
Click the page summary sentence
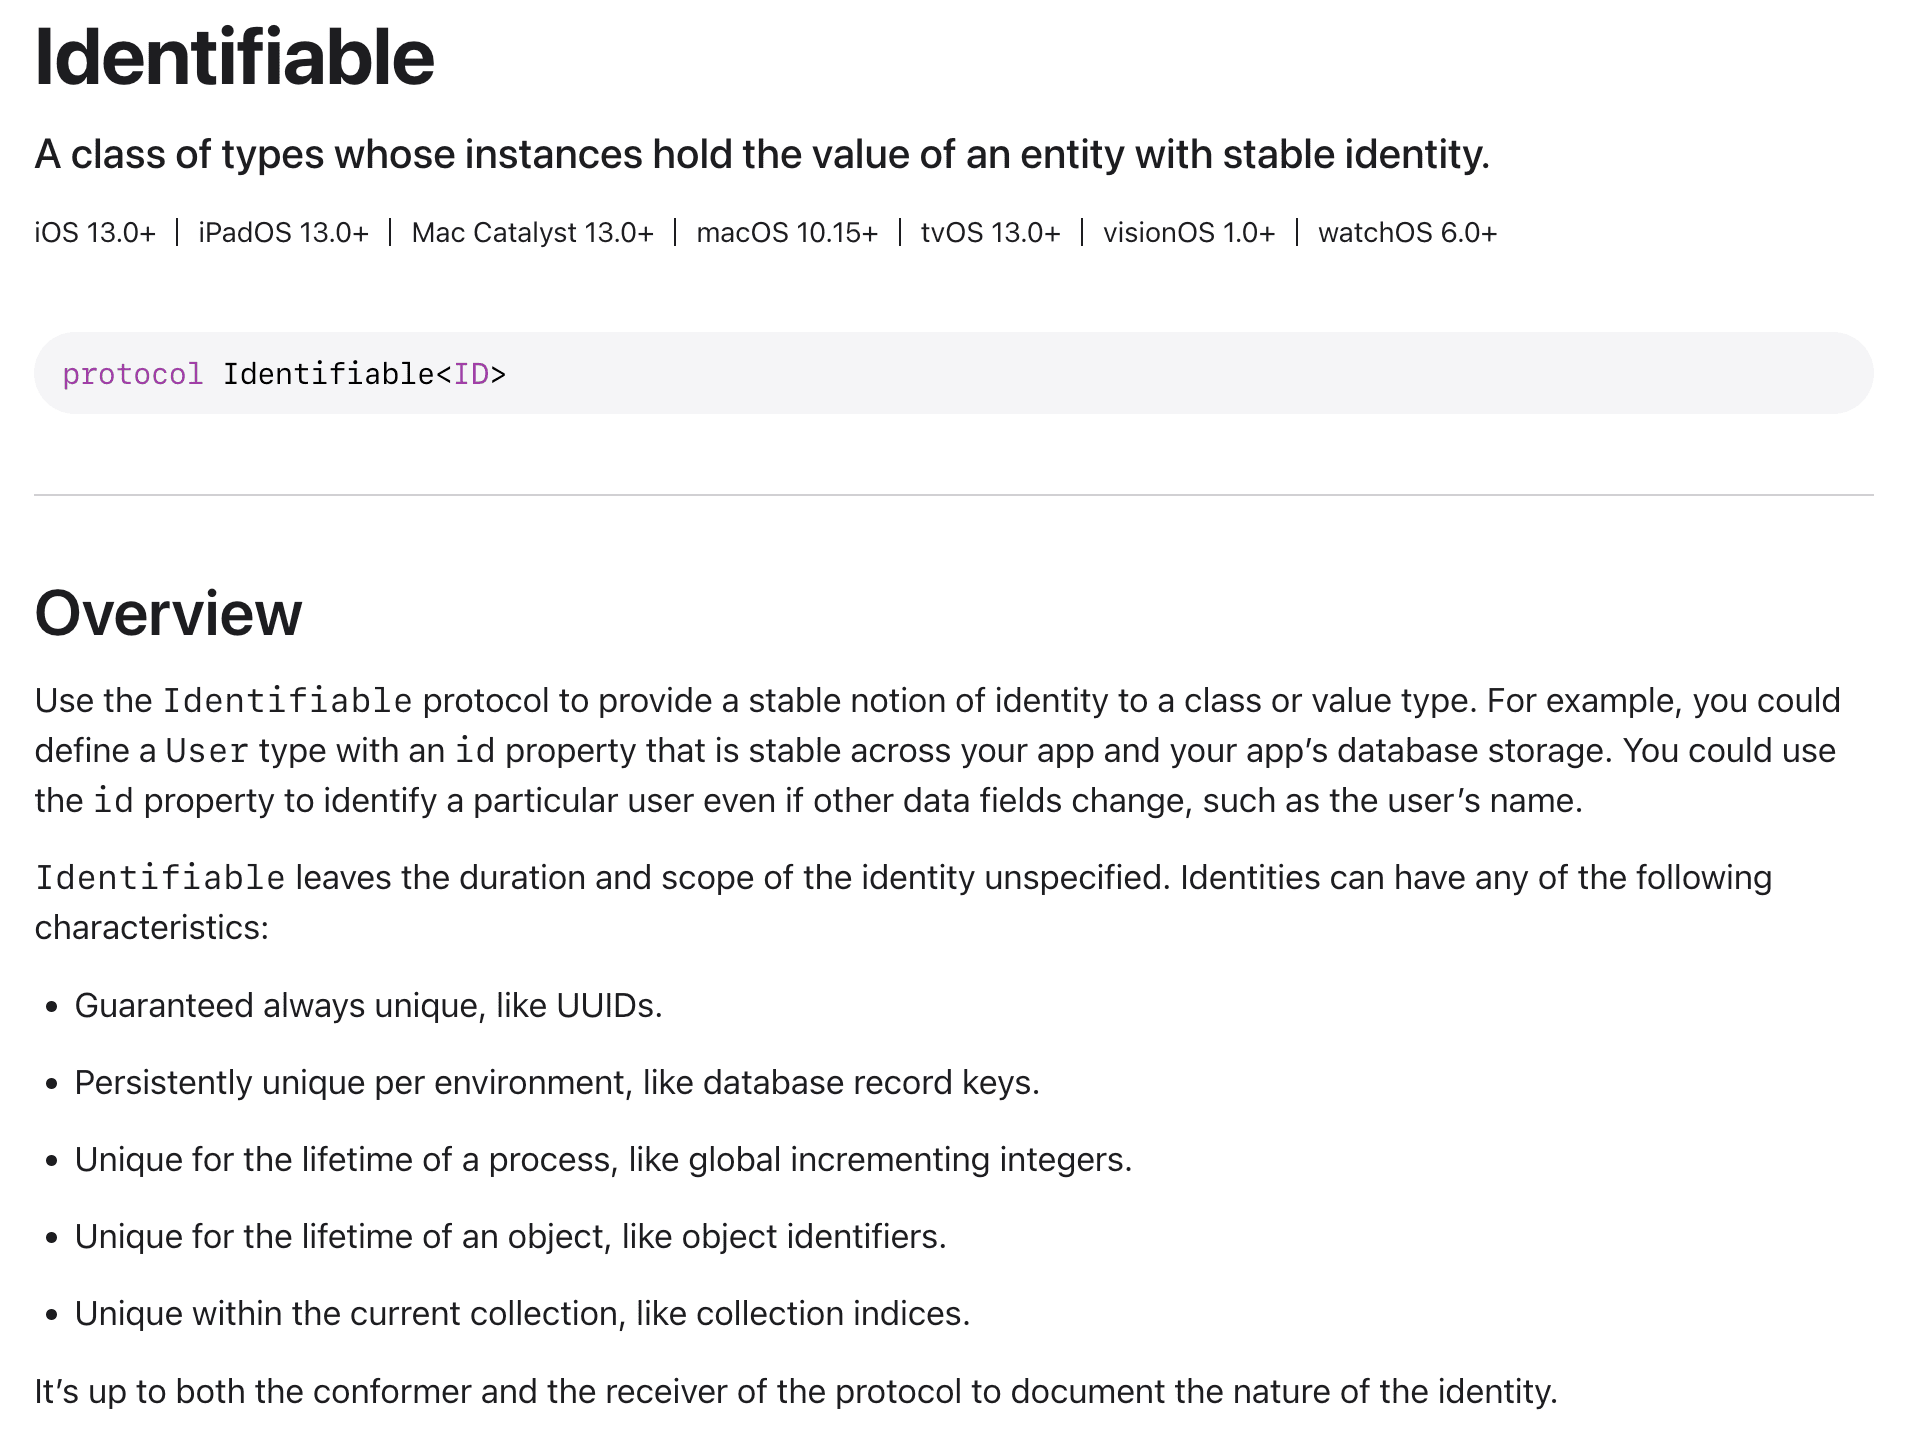[762, 155]
